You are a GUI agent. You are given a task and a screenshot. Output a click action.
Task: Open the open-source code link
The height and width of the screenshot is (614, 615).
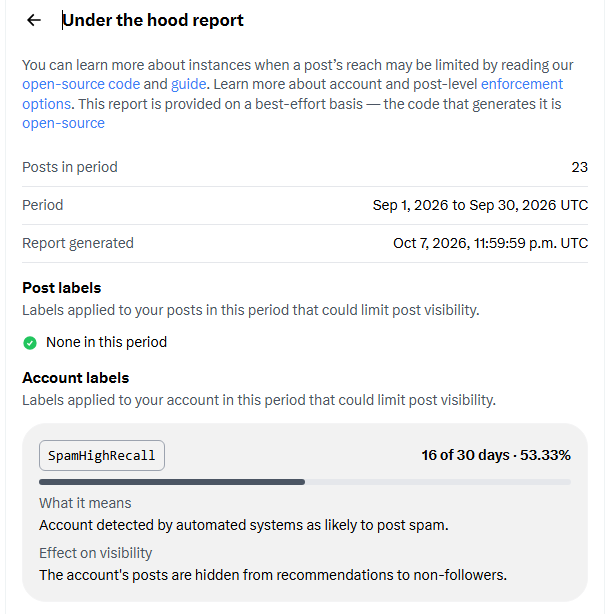coord(81,84)
